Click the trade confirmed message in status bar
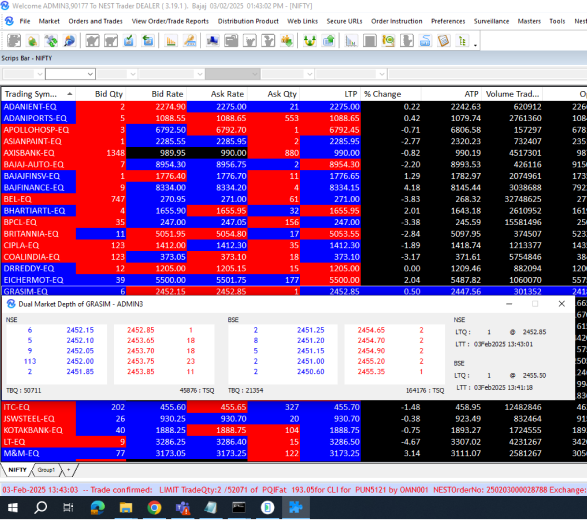Screen dimensions: 587x520 coord(294,490)
